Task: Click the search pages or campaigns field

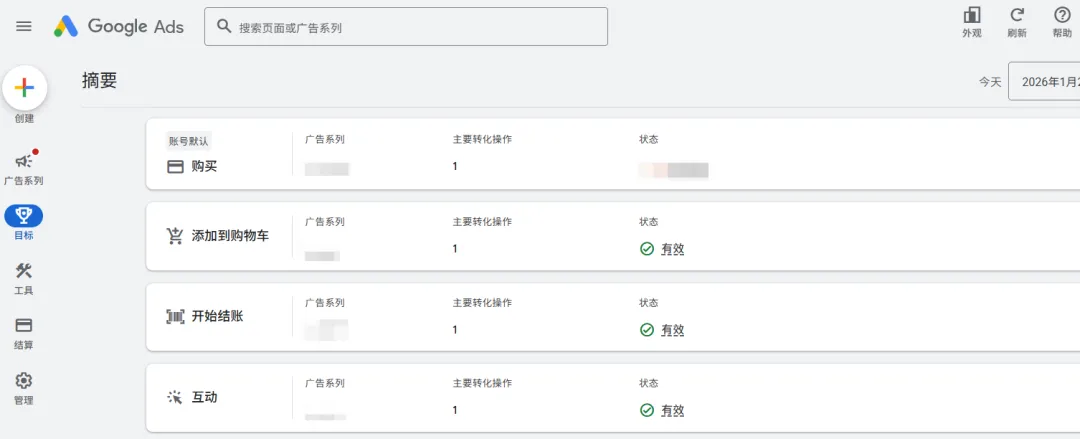Action: pyautogui.click(x=420, y=27)
